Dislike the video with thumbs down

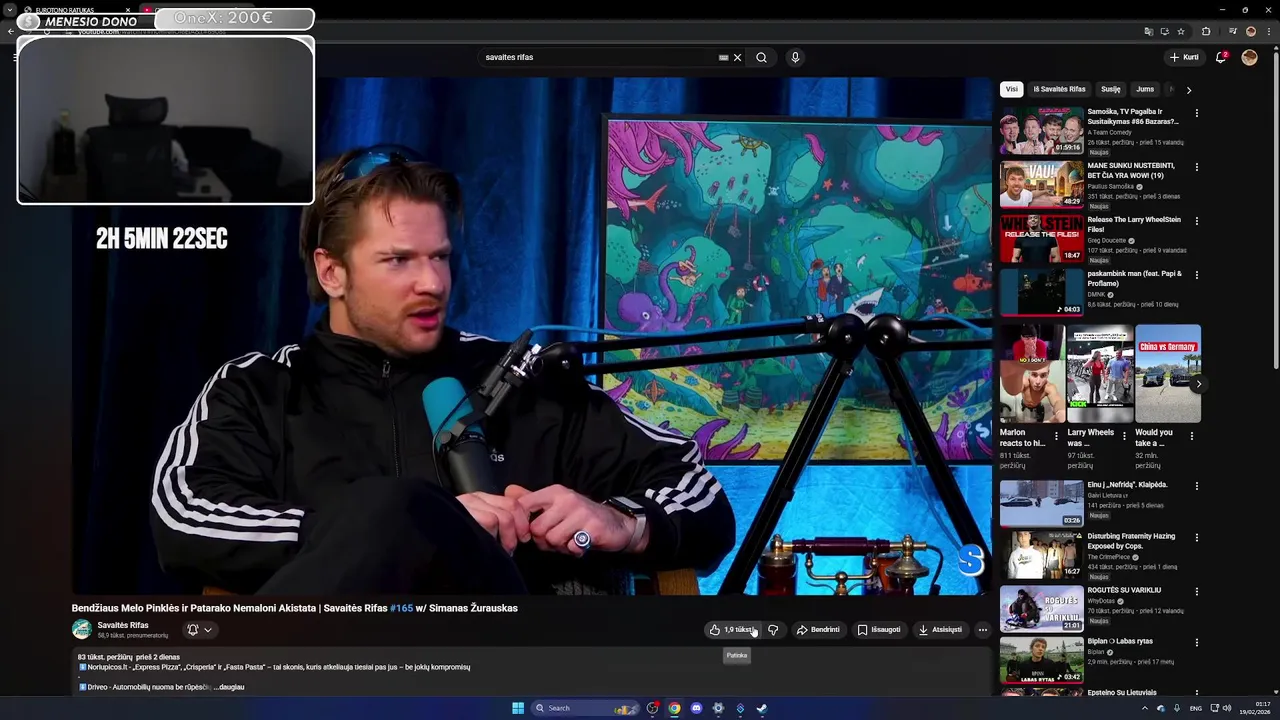[x=773, y=630]
